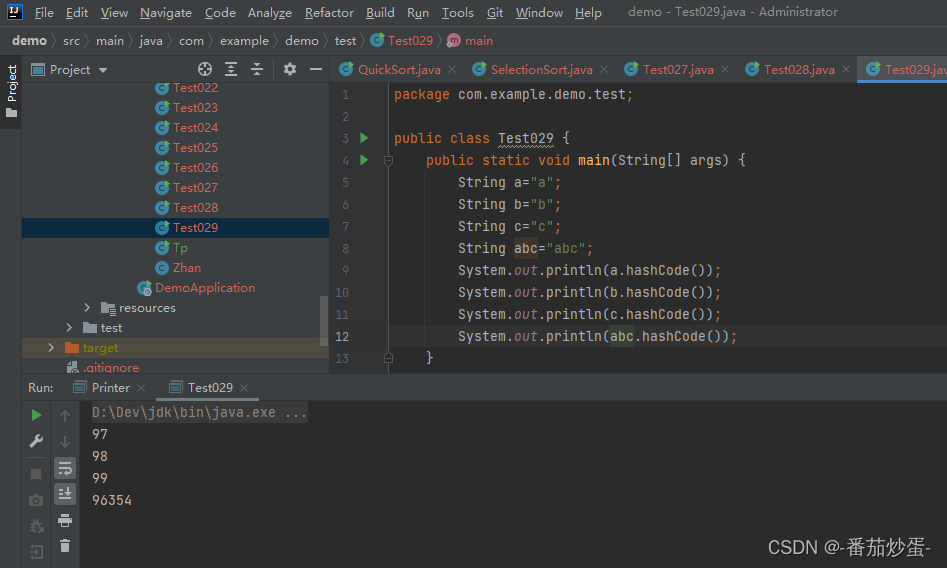Screen dimensions: 947x568
Task: Click console output line 96354
Action: (112, 500)
